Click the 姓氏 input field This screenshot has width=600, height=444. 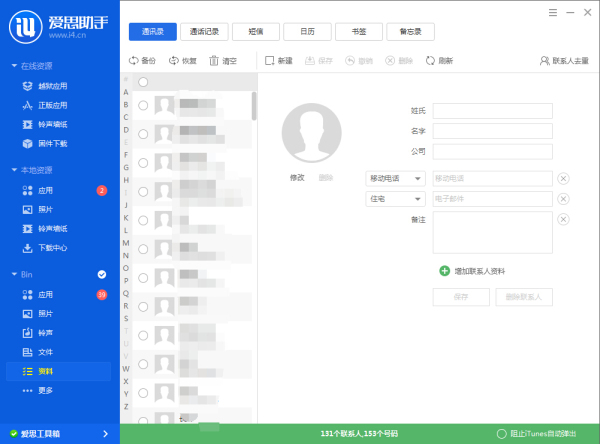point(493,110)
